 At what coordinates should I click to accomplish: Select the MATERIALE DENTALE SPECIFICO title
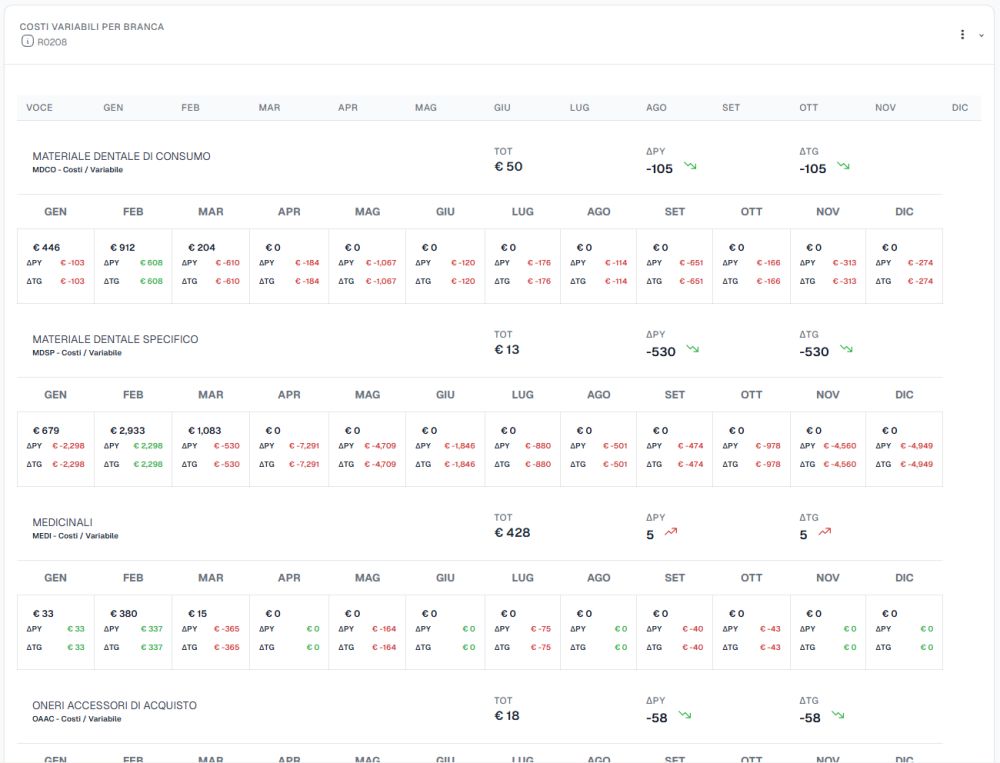pos(115,339)
